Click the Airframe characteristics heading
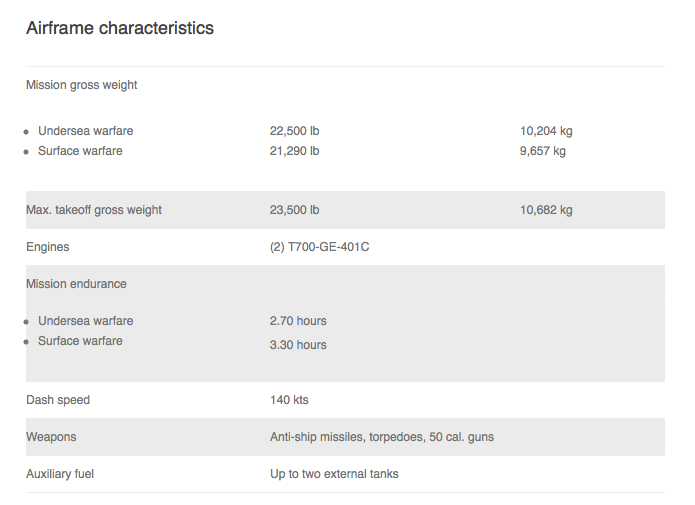Image resolution: width=695 pixels, height=505 pixels. point(120,28)
